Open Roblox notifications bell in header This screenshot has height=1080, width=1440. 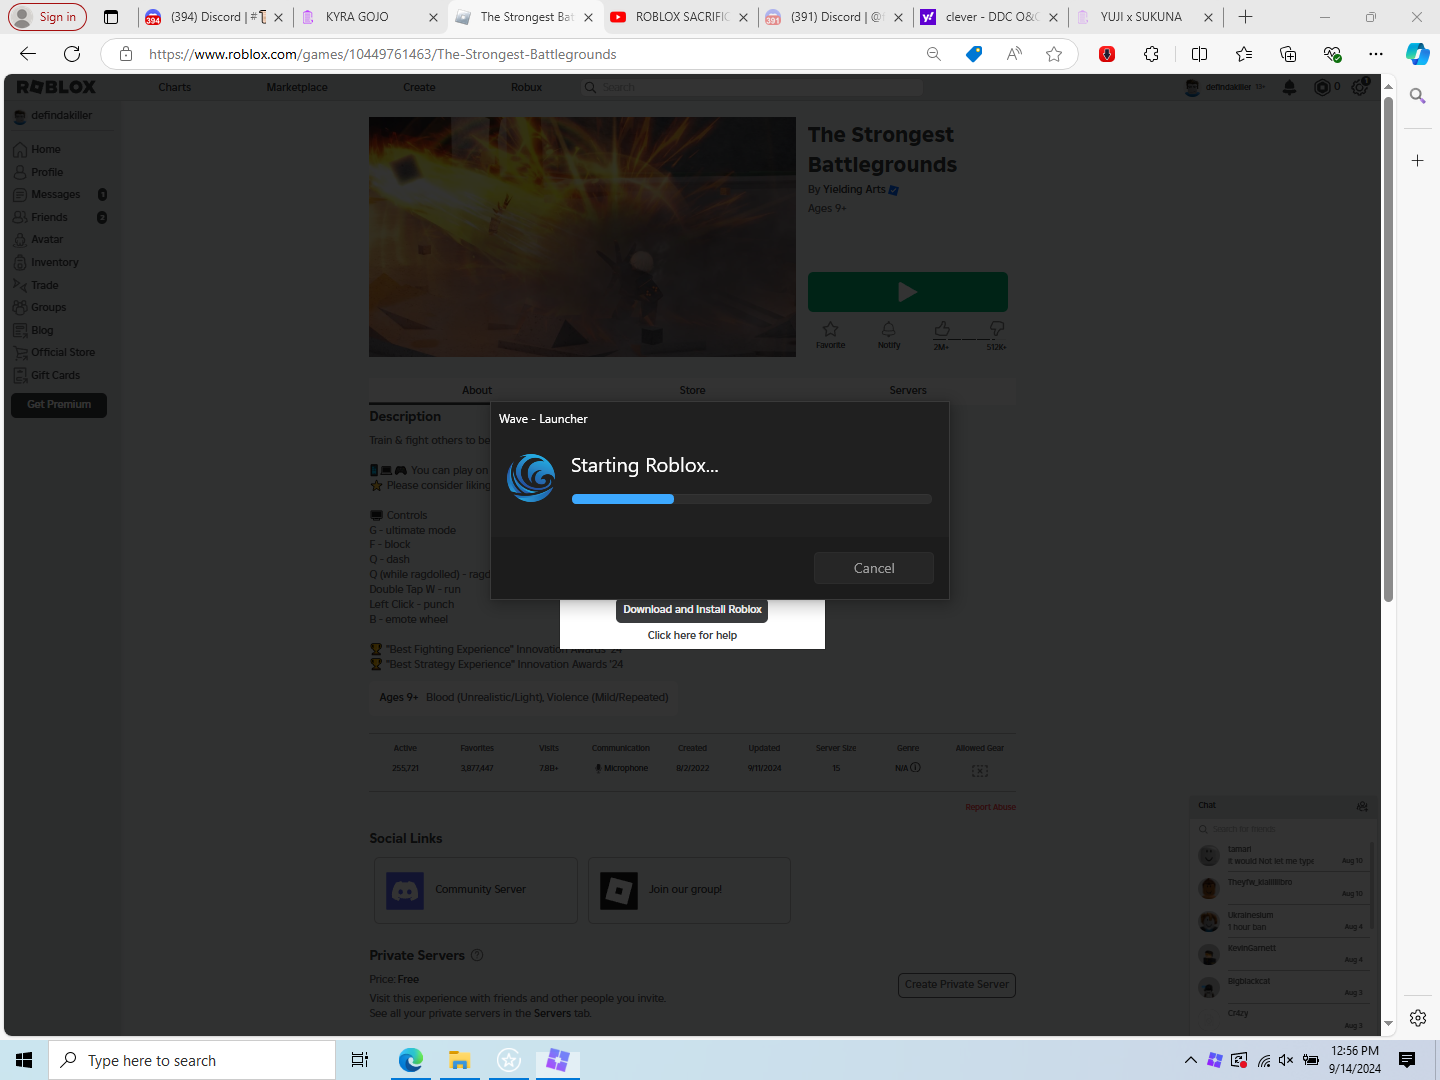[1290, 87]
